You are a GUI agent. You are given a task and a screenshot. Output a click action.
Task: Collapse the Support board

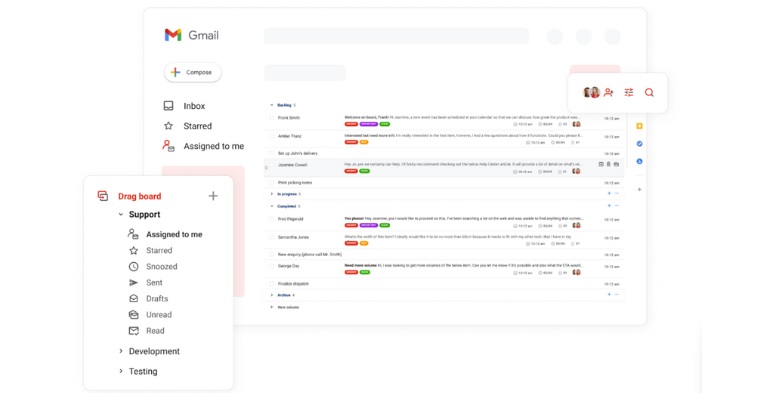(121, 214)
